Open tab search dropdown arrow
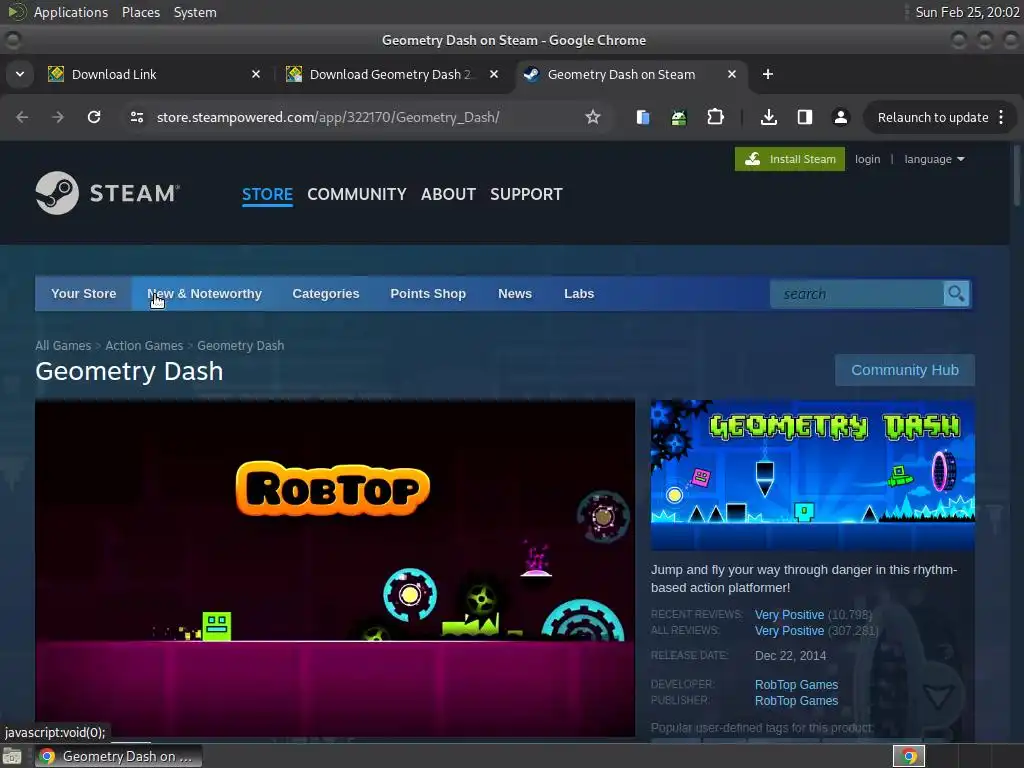 click(20, 74)
